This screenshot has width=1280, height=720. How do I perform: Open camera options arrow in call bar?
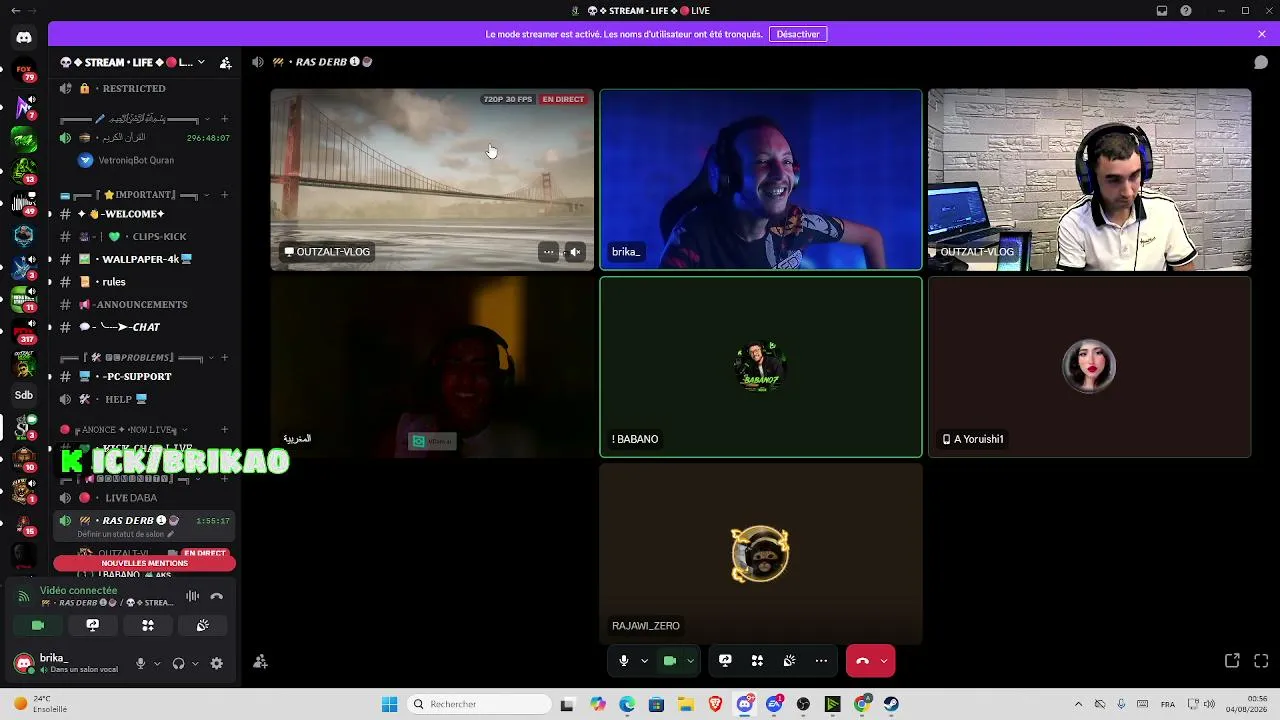tap(690, 661)
